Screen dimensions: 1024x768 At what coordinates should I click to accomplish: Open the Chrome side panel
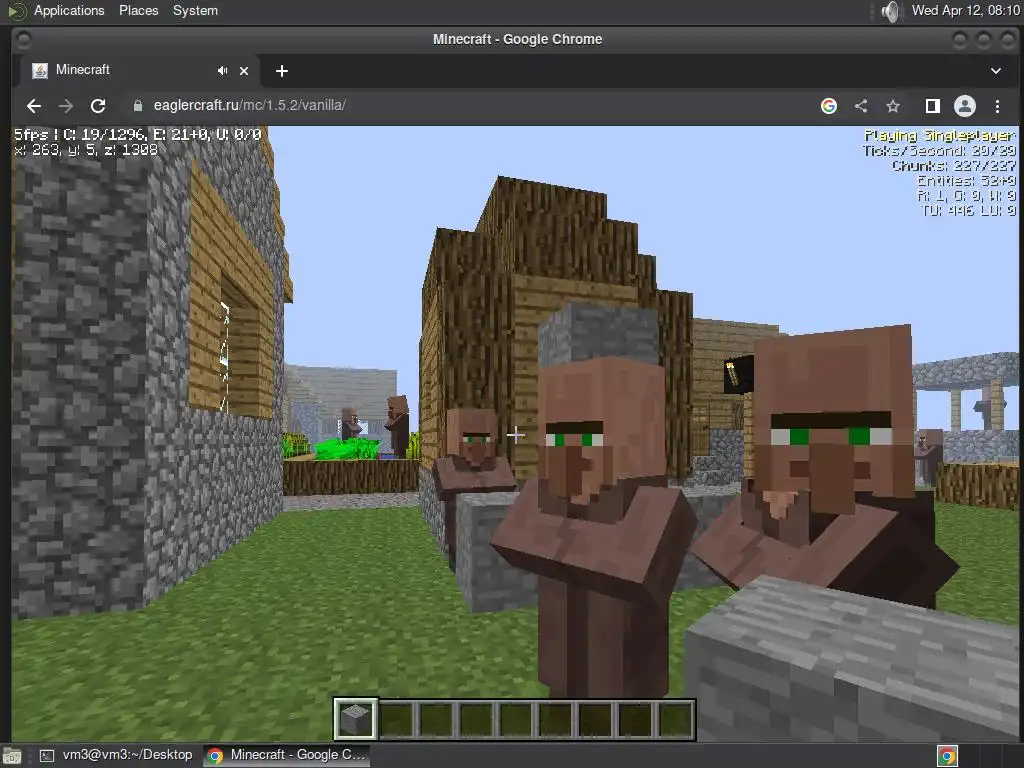pyautogui.click(x=933, y=106)
